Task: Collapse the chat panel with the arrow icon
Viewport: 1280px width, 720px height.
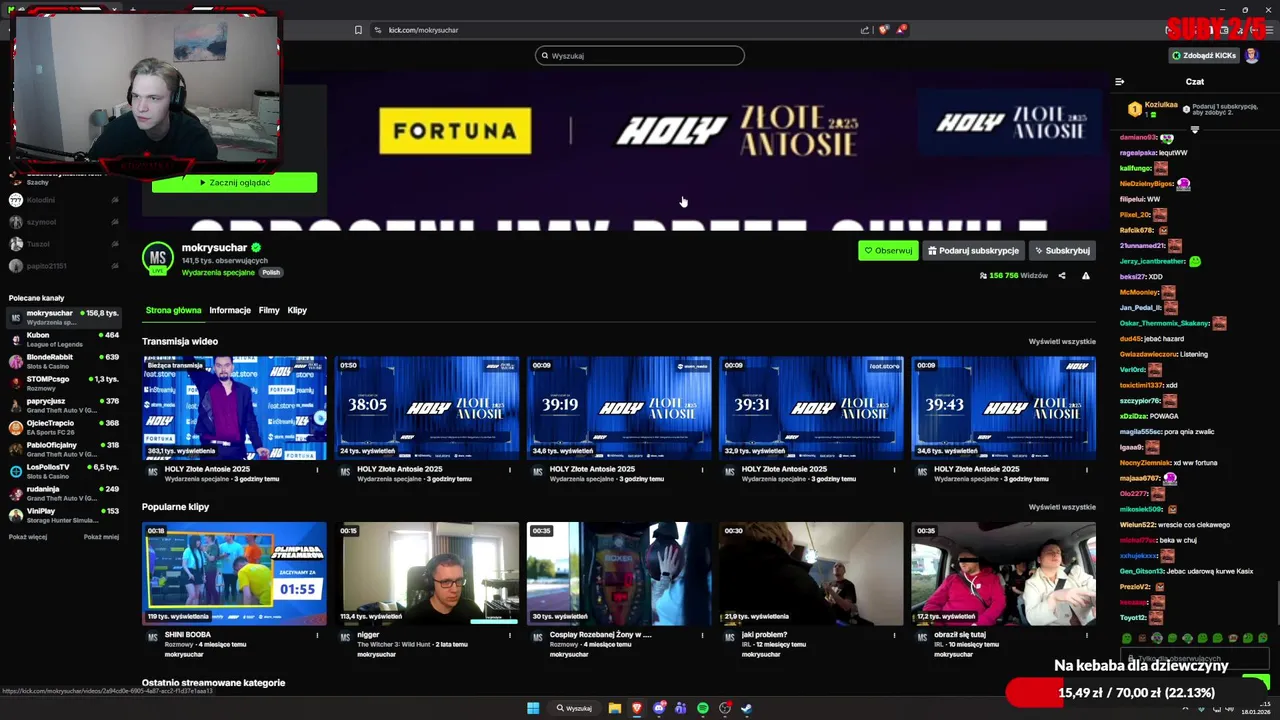Action: [1120, 82]
